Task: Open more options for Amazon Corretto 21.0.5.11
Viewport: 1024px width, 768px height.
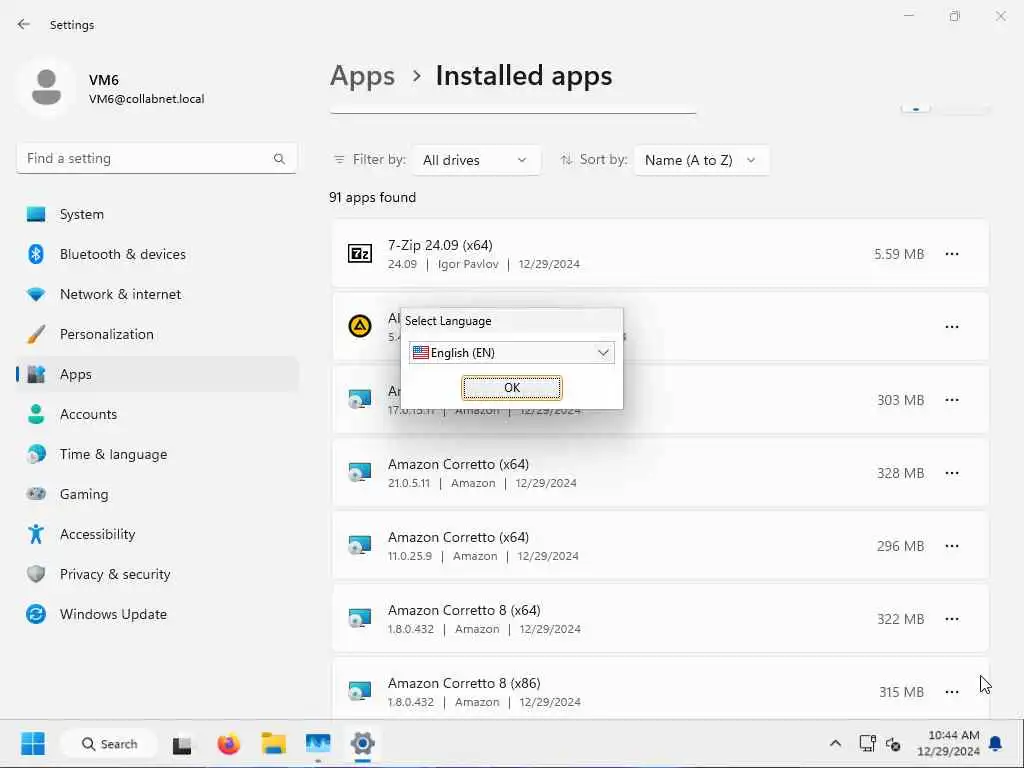Action: point(952,473)
